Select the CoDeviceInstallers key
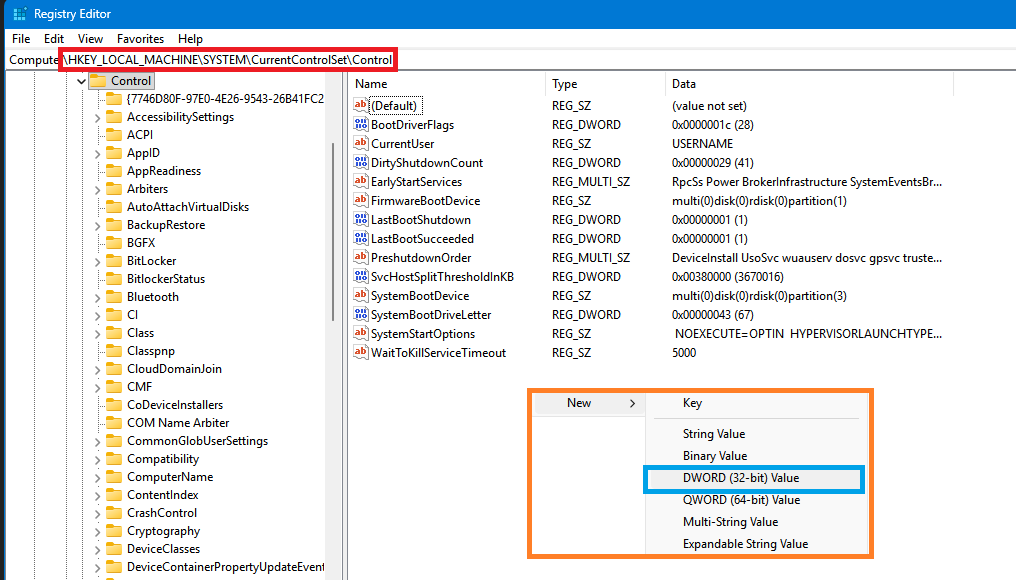Viewport: 1016px width, 580px height. pyautogui.click(x=175, y=404)
